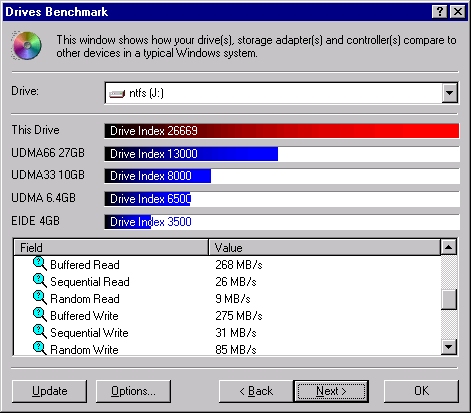Click the results list scroll up arrow
471x413 pixels.
(x=449, y=247)
